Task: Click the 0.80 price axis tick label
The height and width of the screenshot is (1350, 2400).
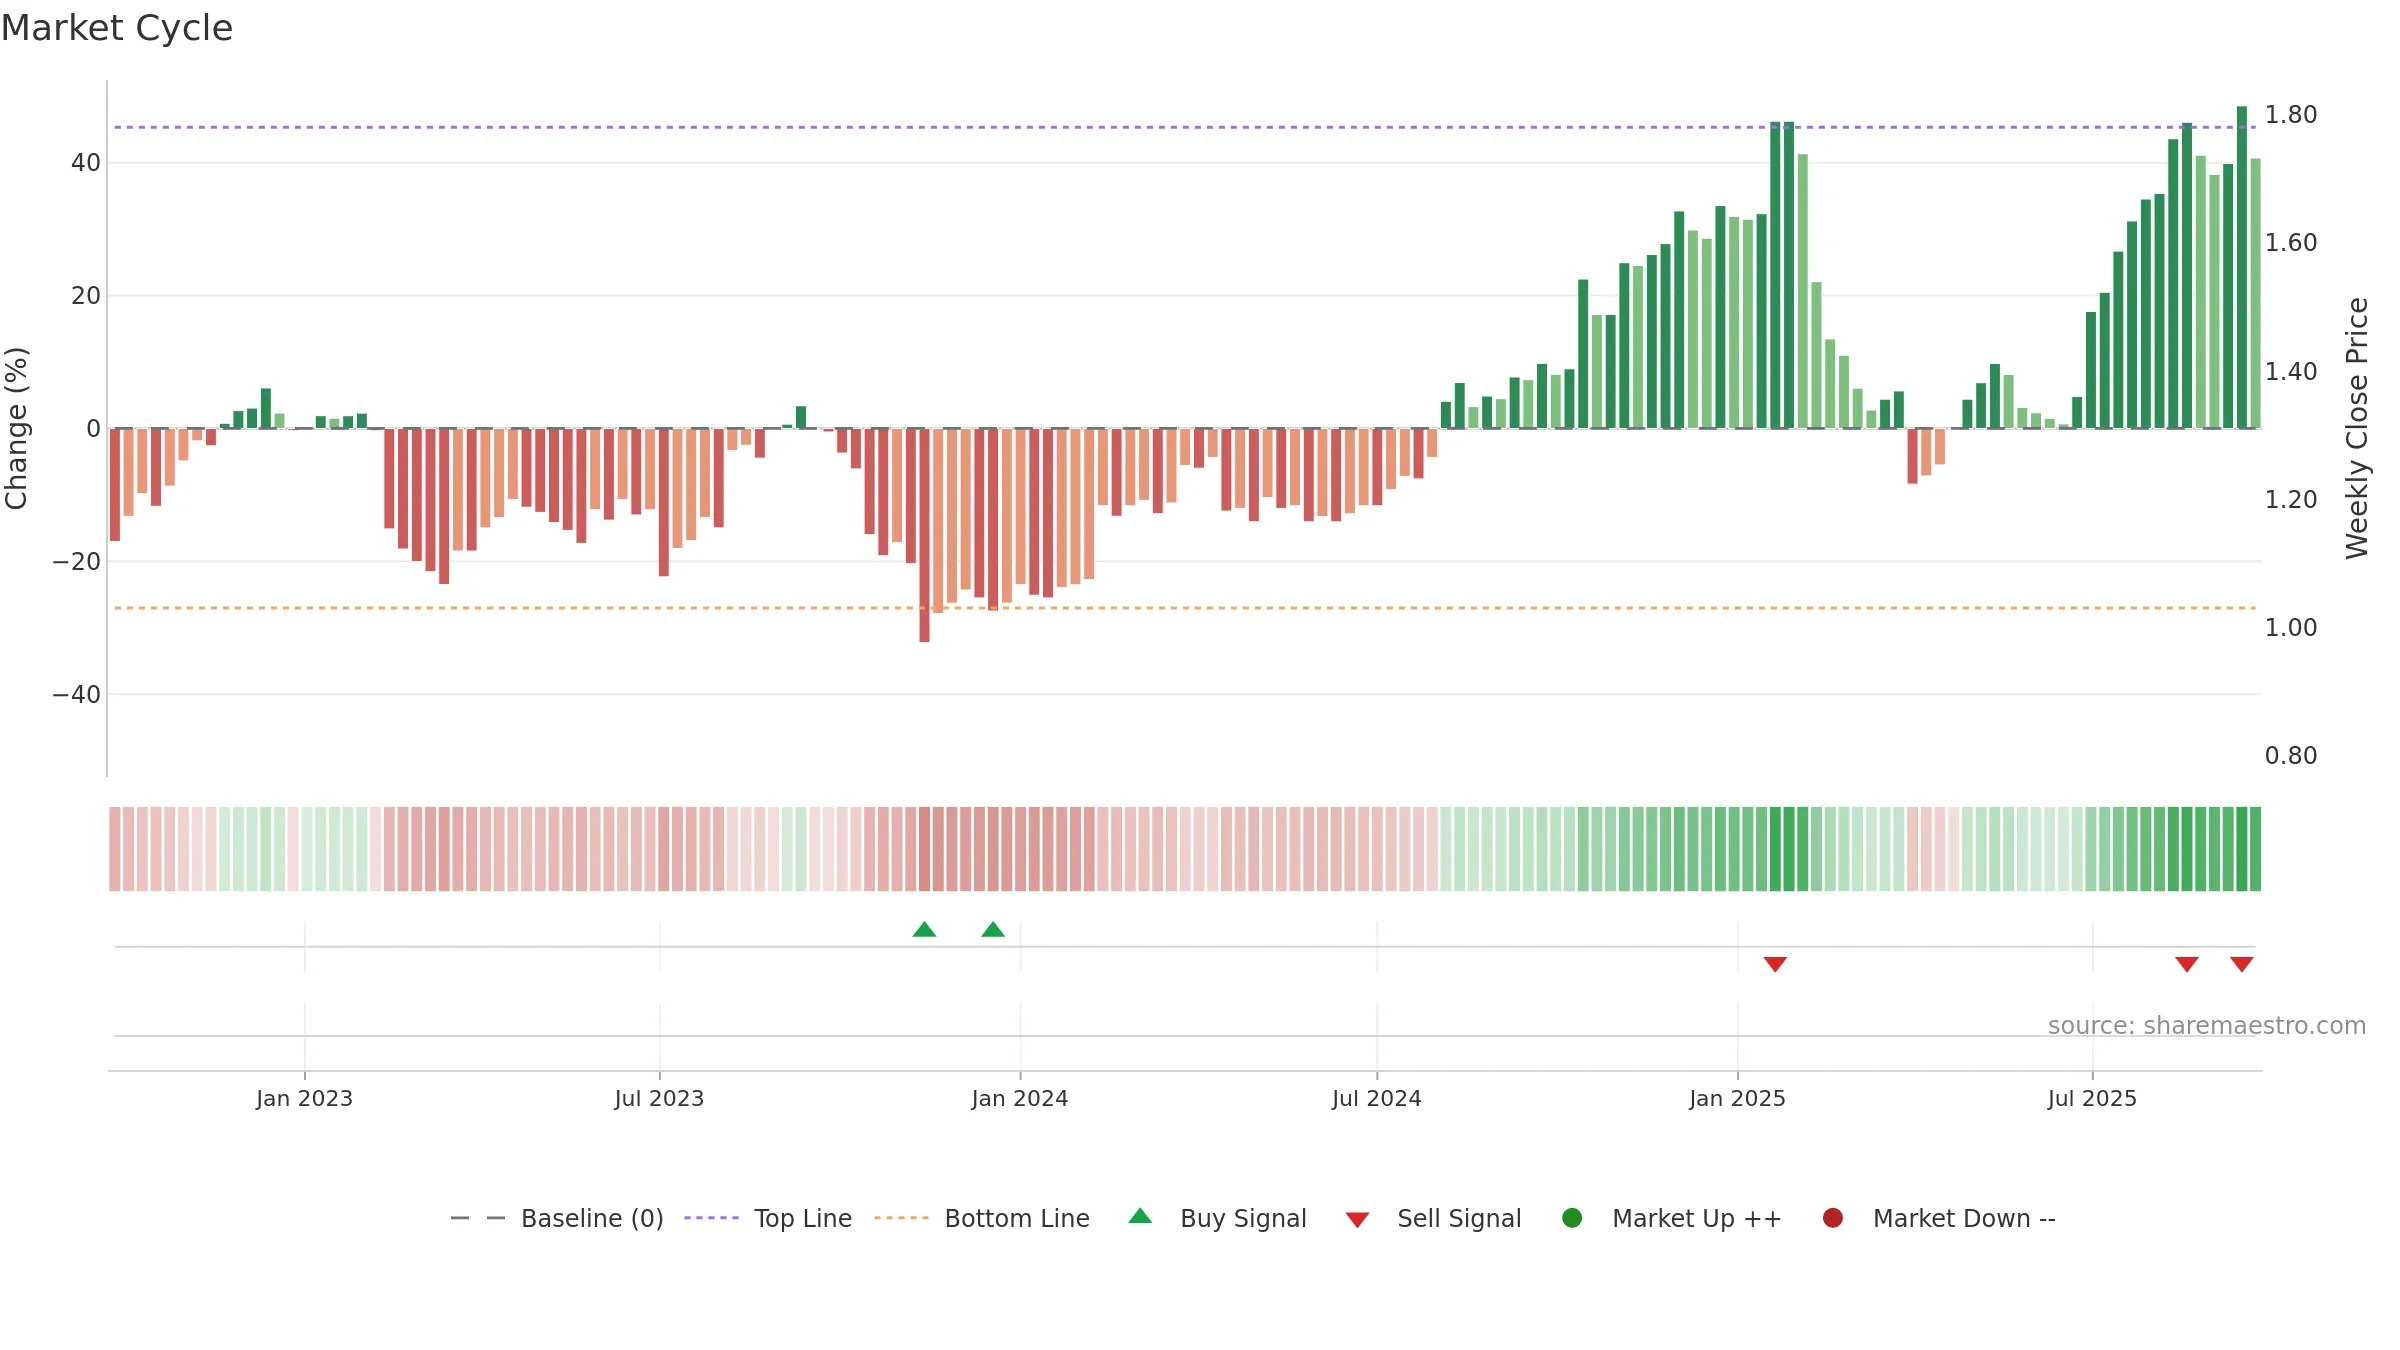Action: click(x=2291, y=756)
